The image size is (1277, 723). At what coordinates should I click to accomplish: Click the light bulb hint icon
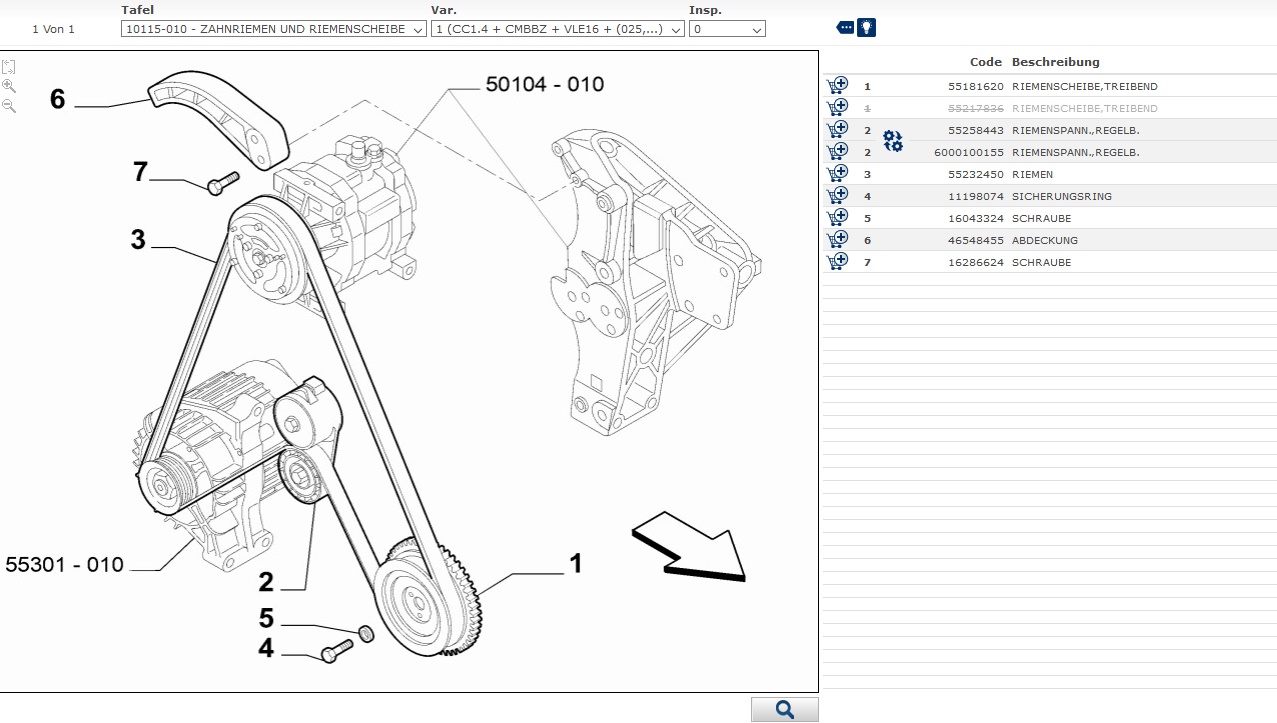[x=866, y=28]
